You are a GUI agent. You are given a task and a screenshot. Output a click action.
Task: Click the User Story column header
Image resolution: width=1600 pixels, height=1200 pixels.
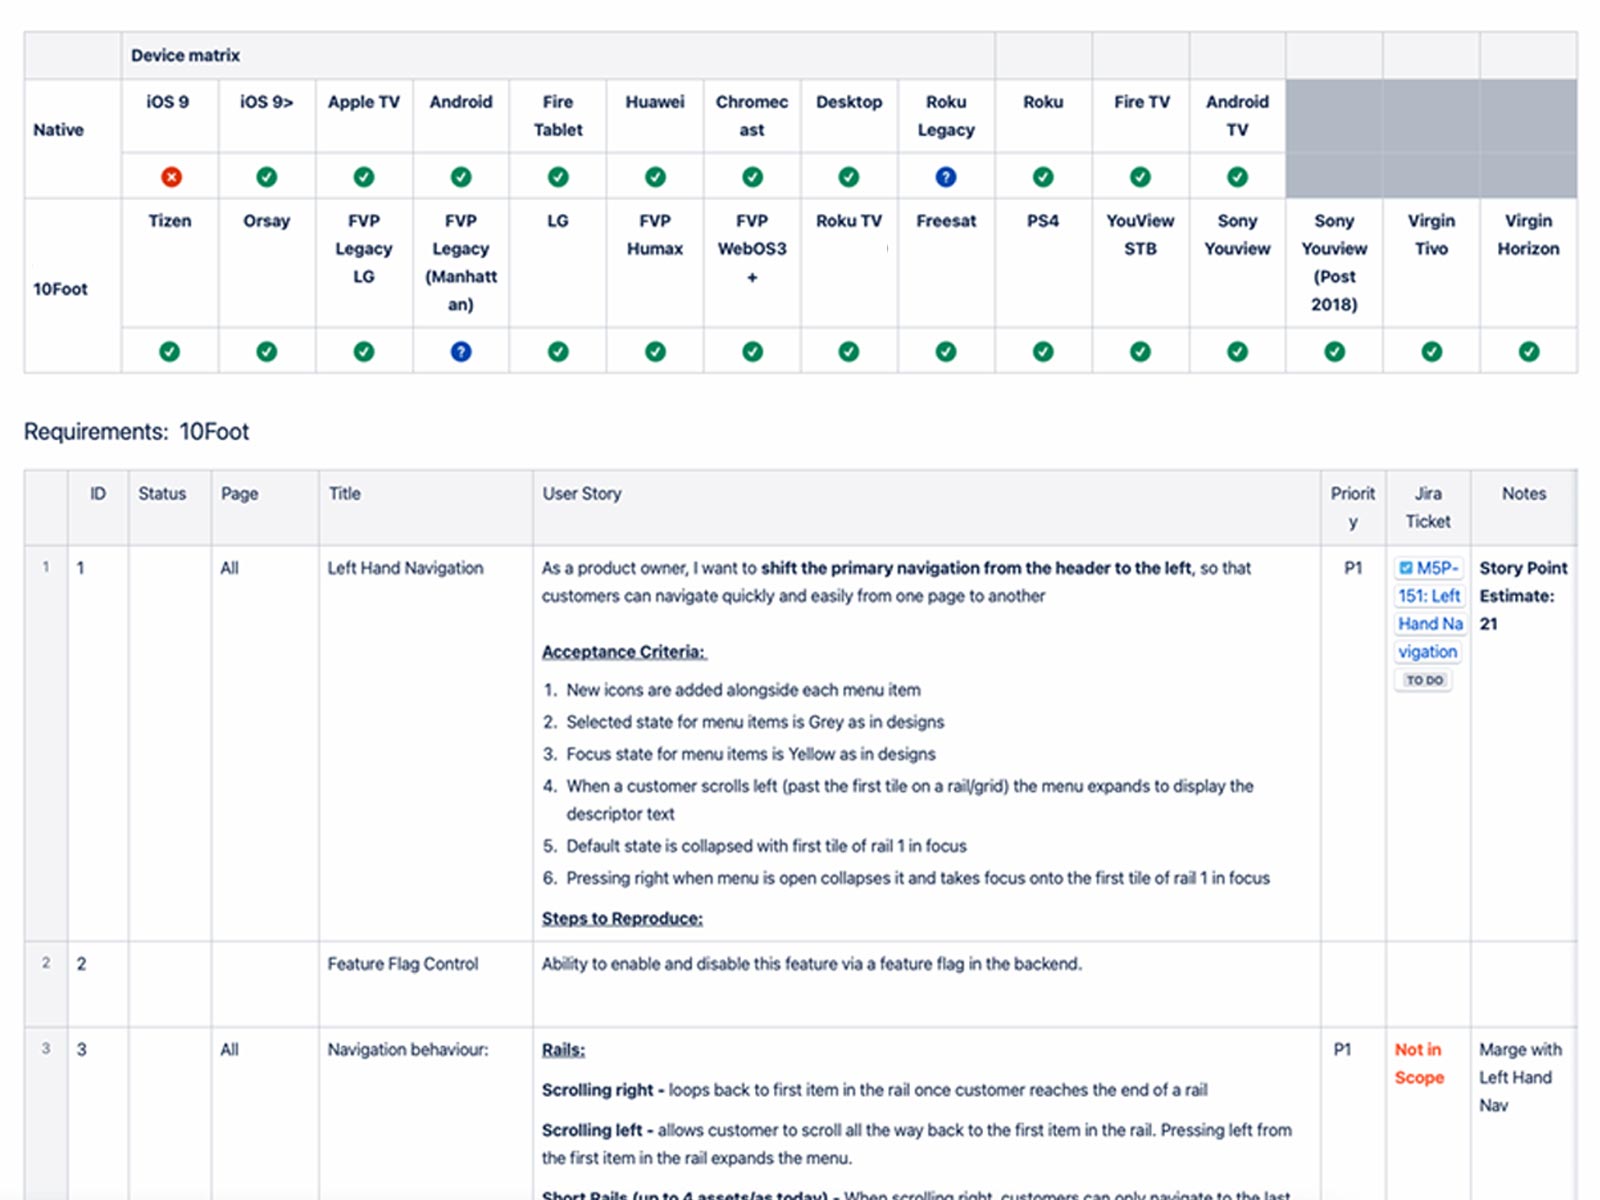coord(581,493)
